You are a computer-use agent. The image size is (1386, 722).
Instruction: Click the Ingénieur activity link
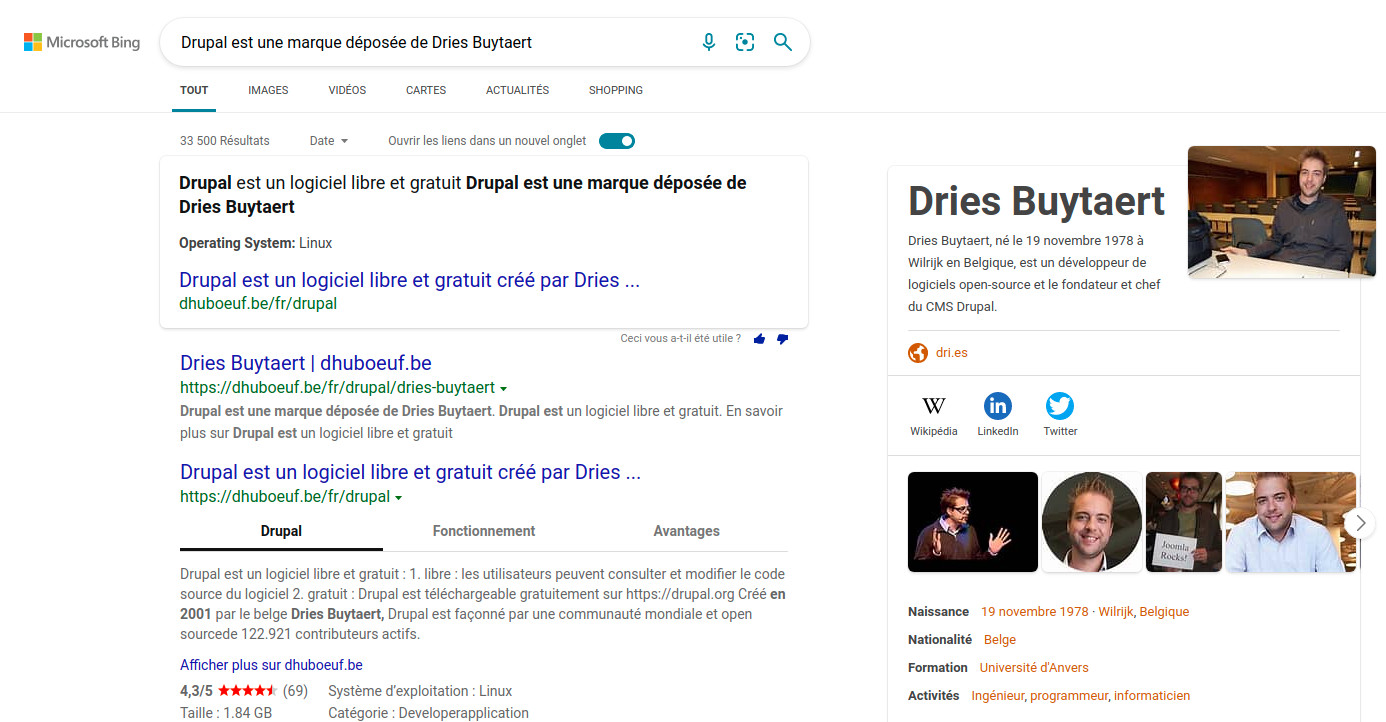(x=997, y=695)
